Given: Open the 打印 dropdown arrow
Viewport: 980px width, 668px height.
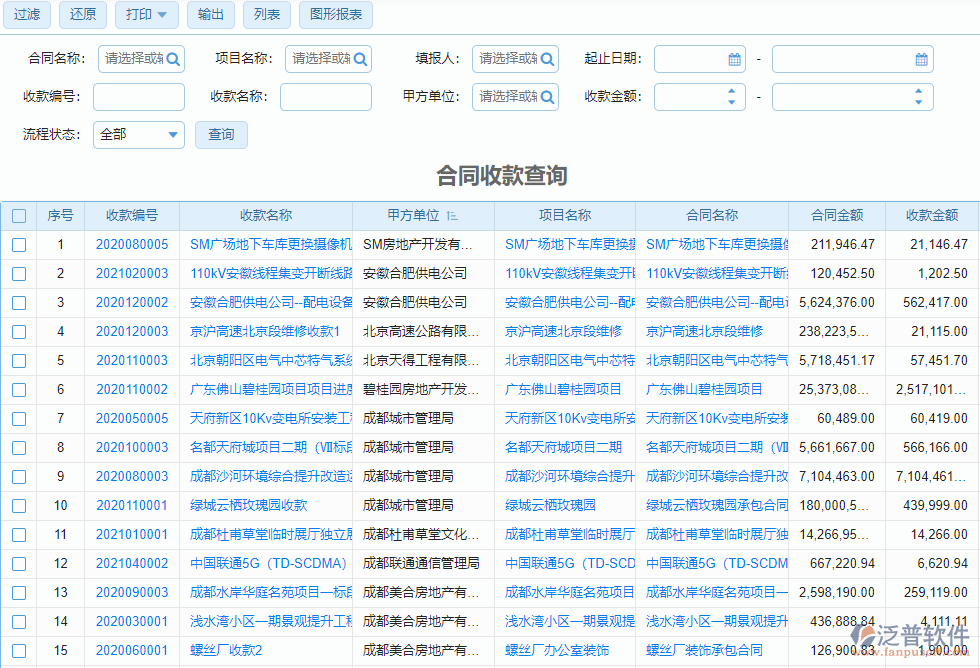Looking at the screenshot, I should click(x=162, y=15).
